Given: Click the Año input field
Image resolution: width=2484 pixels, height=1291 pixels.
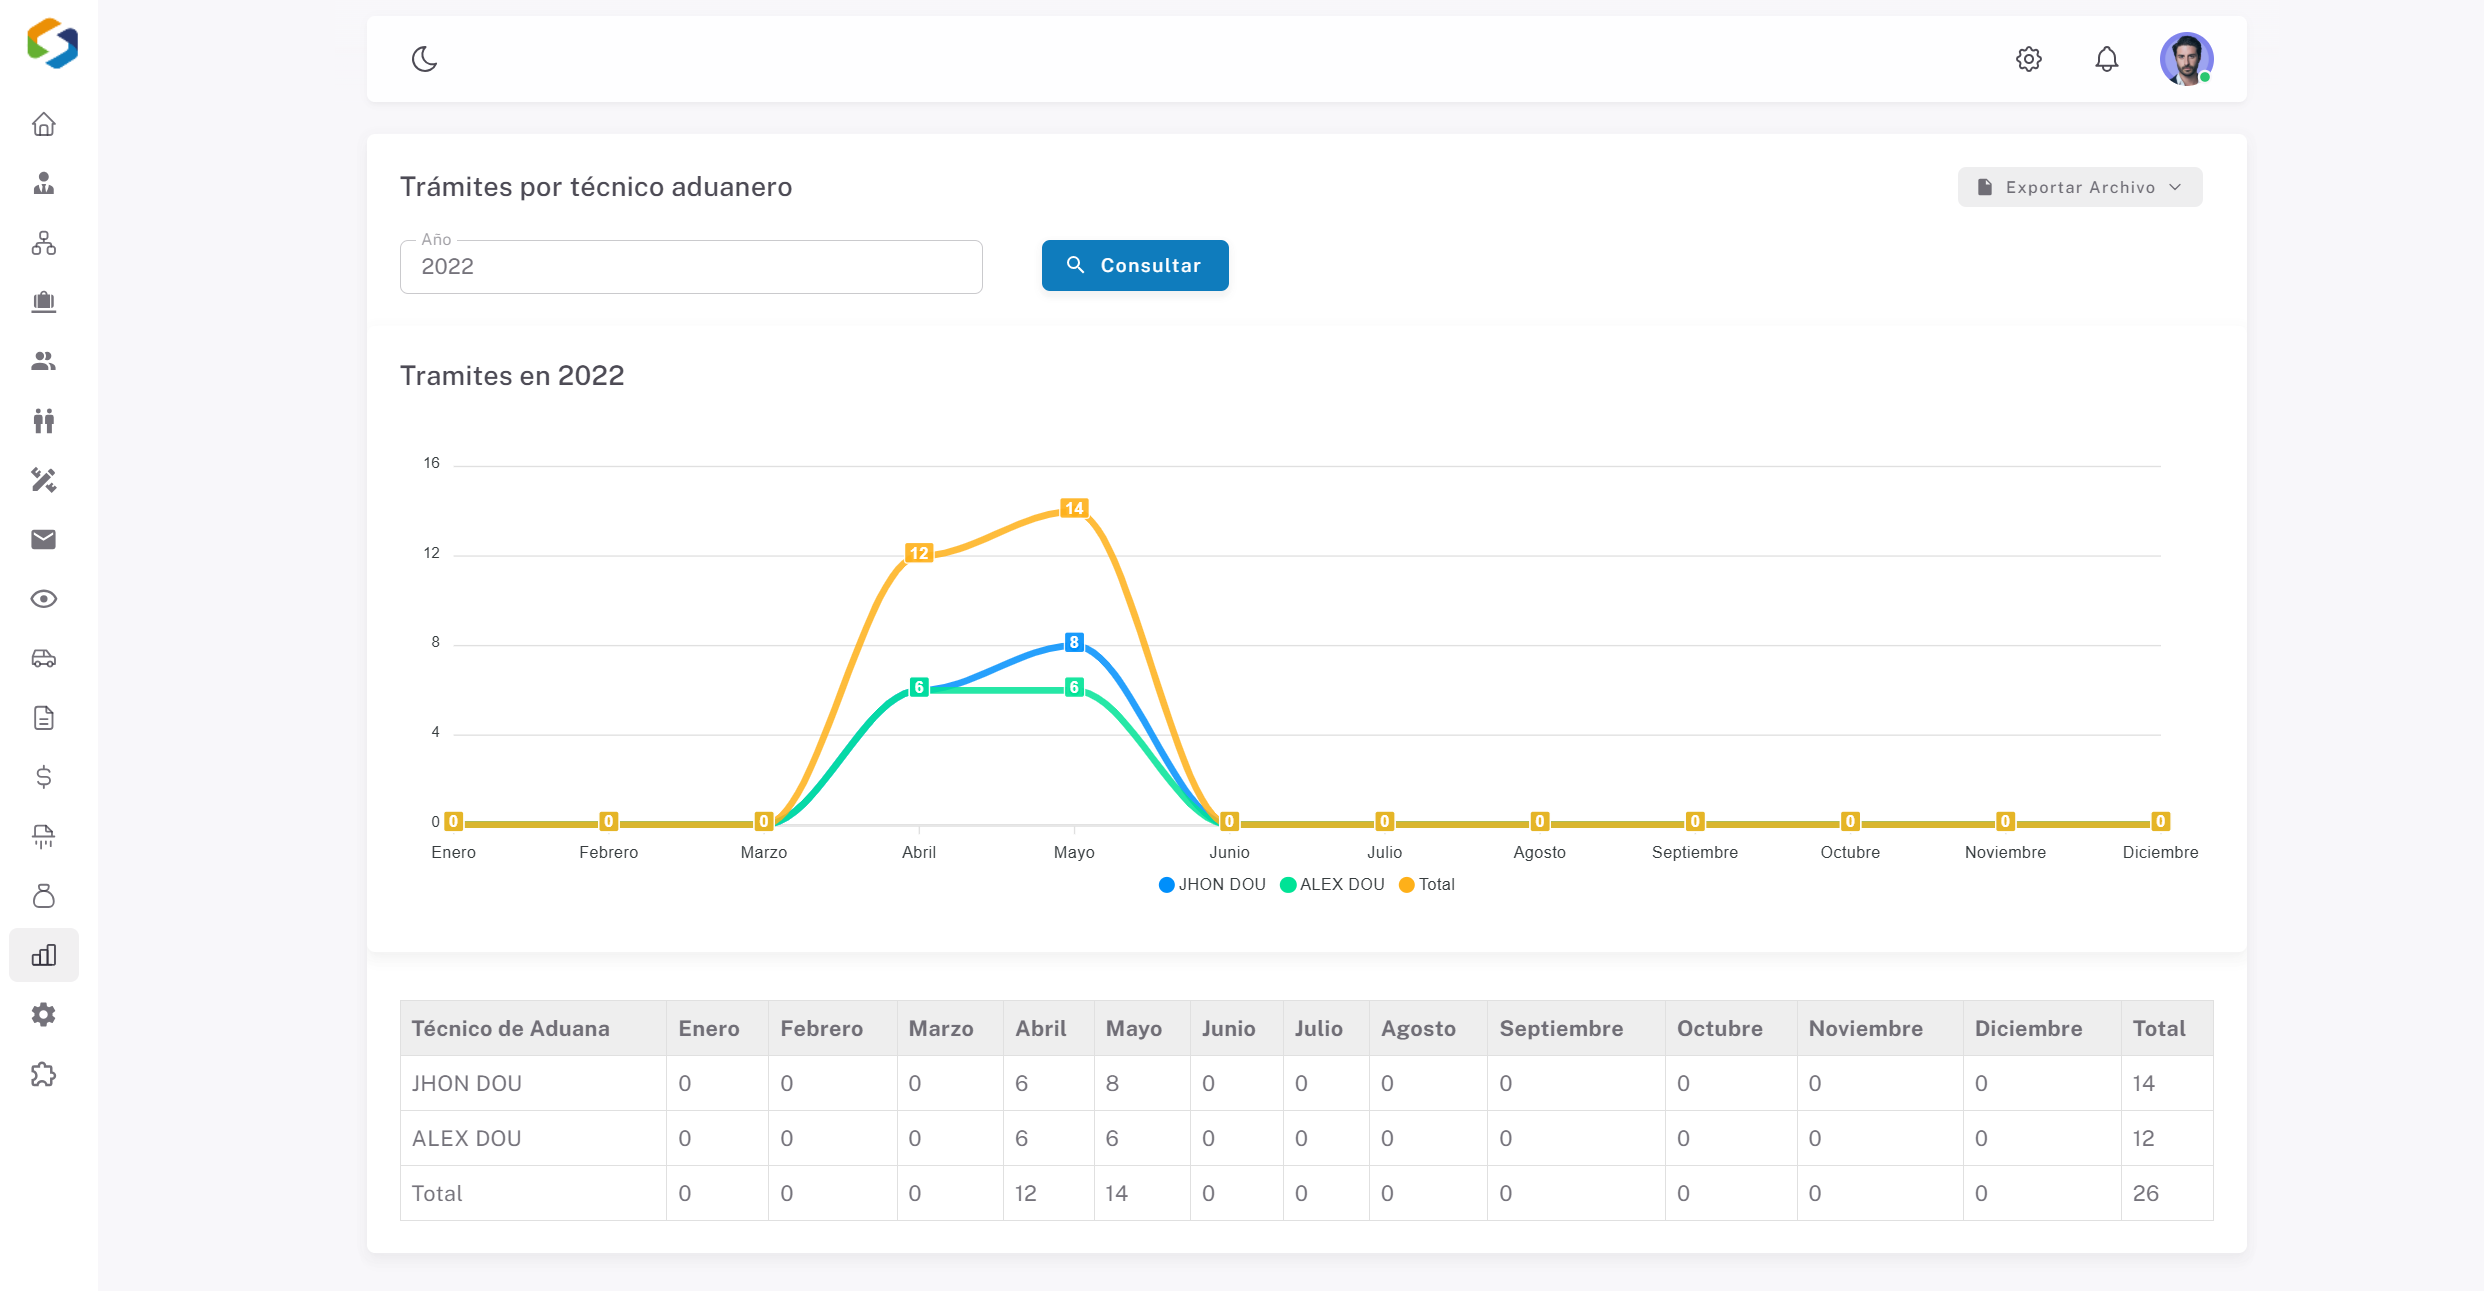Looking at the screenshot, I should pyautogui.click(x=690, y=267).
